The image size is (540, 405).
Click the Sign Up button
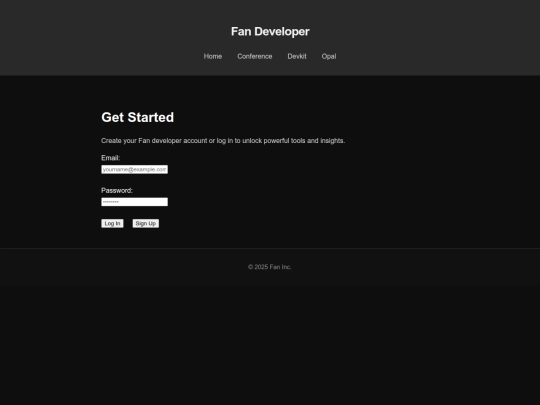tap(146, 224)
